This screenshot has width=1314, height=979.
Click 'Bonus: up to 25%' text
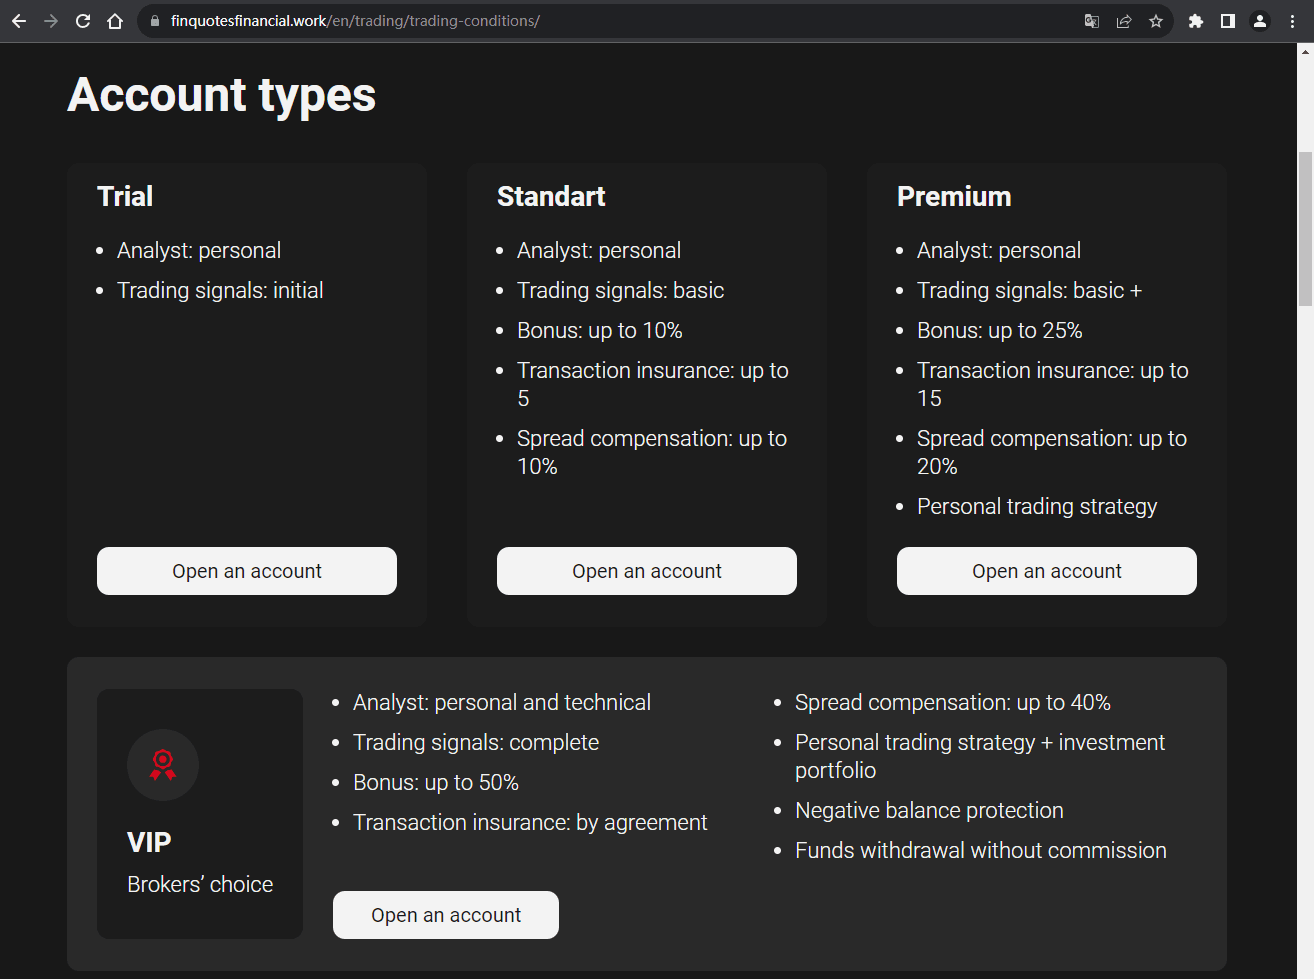(x=1000, y=330)
